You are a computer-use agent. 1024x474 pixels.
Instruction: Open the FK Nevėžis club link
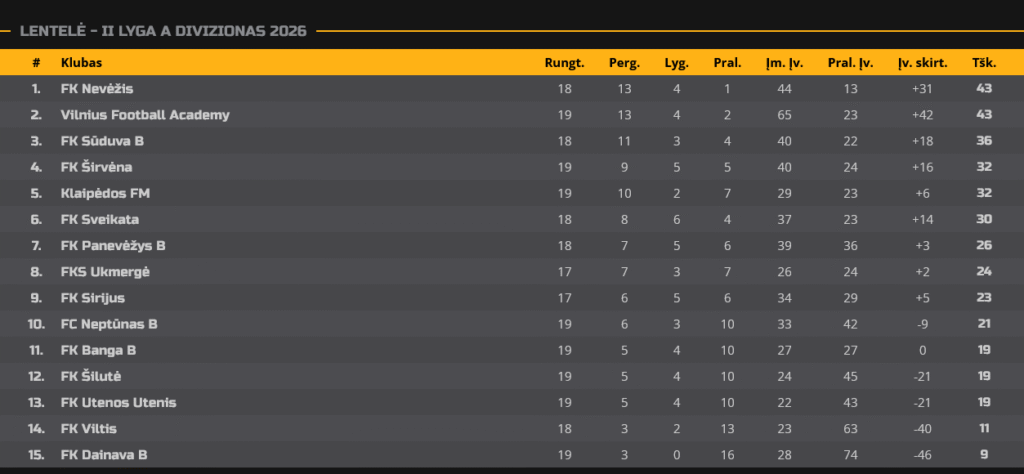[x=97, y=89]
